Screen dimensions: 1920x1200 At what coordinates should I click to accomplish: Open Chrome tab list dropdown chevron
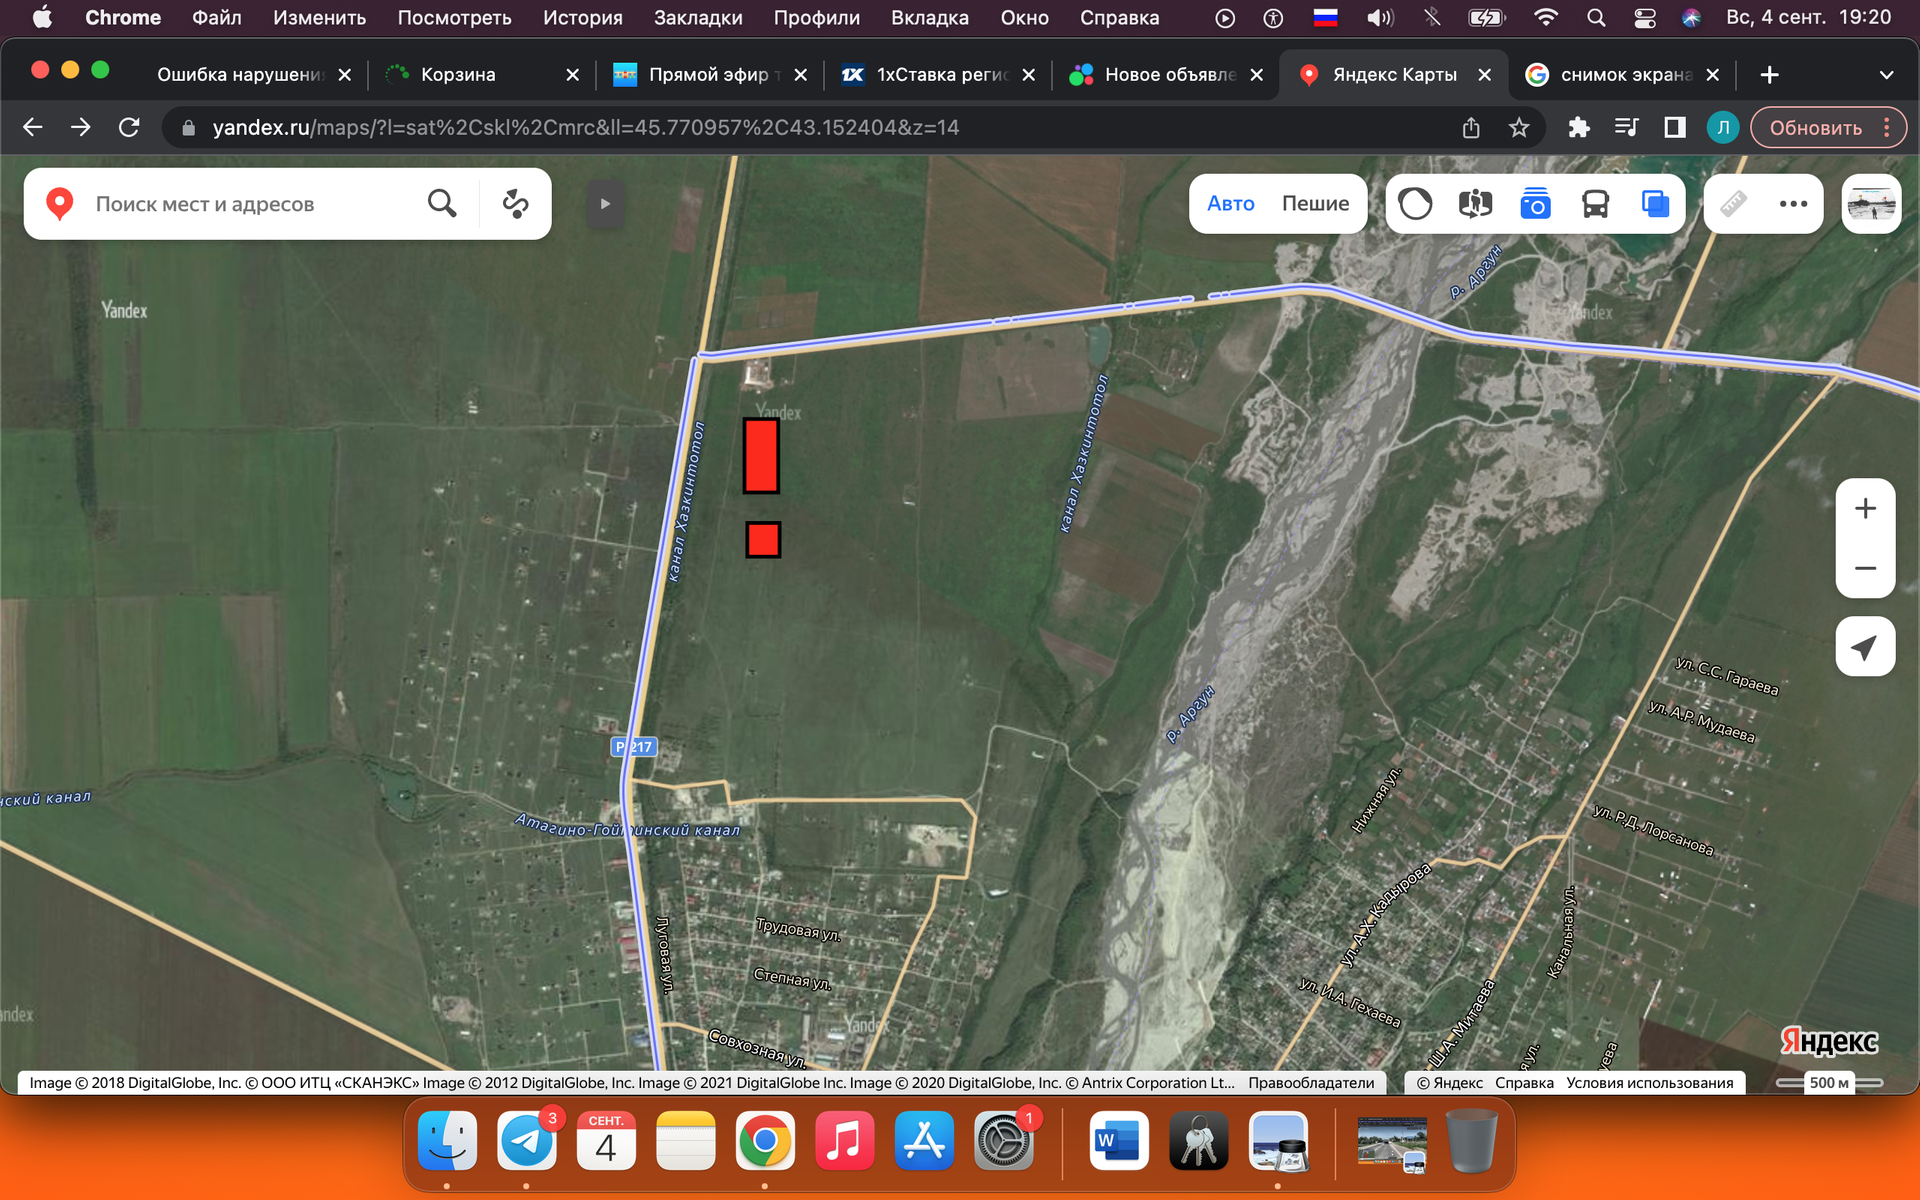[1886, 75]
